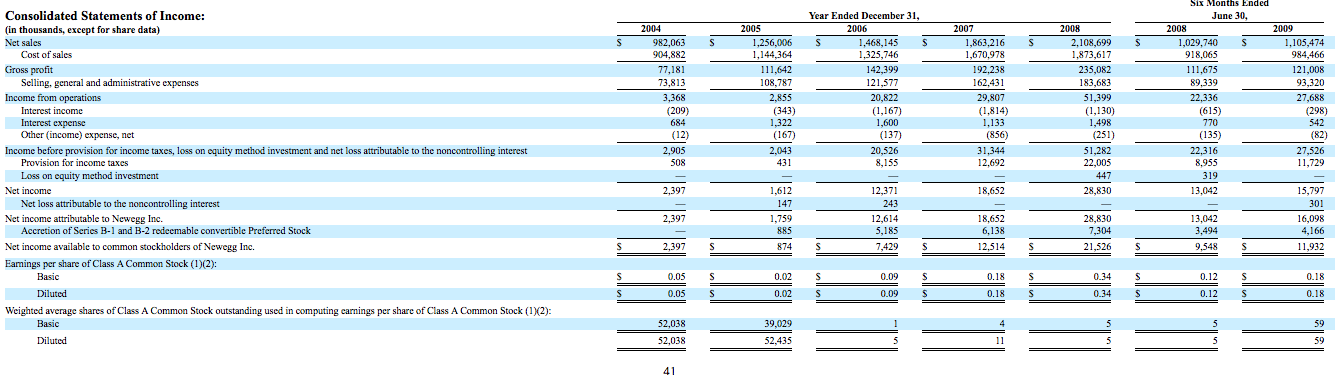The image size is (1336, 375).
Task: Select the 'Accretion of Series B-1 and B-2' label
Action: [166, 230]
